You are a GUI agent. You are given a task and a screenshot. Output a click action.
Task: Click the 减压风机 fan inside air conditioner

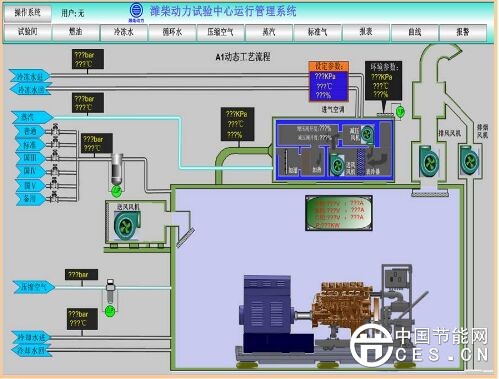(367, 133)
